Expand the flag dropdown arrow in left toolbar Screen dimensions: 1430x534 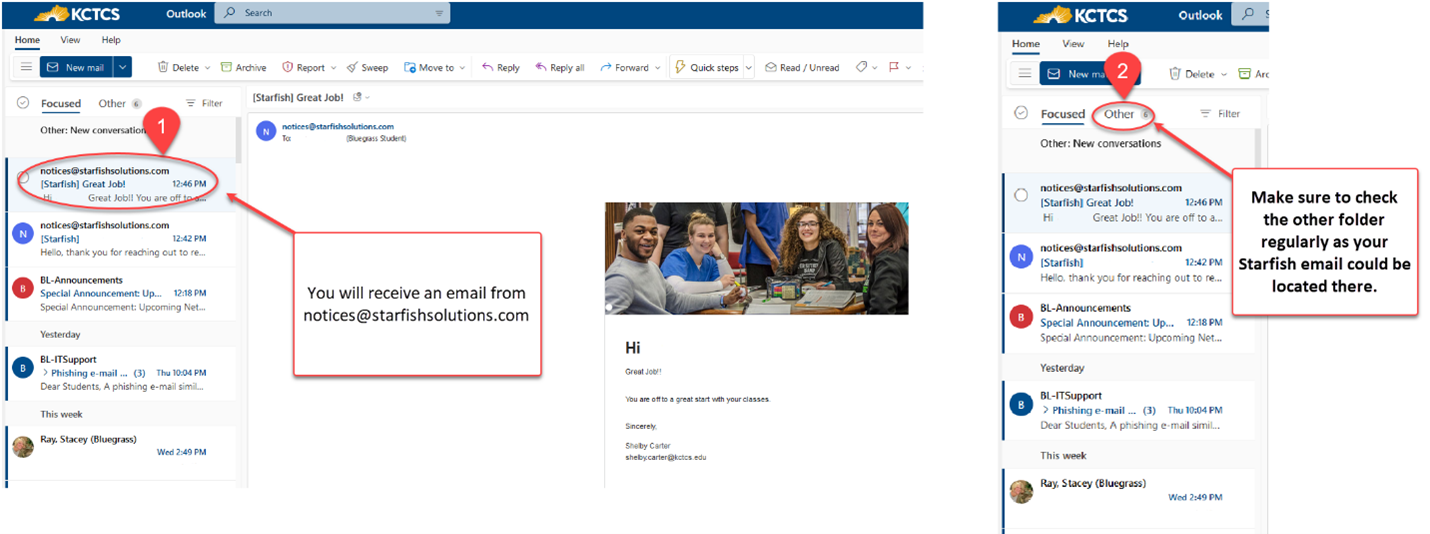pyautogui.click(x=908, y=68)
